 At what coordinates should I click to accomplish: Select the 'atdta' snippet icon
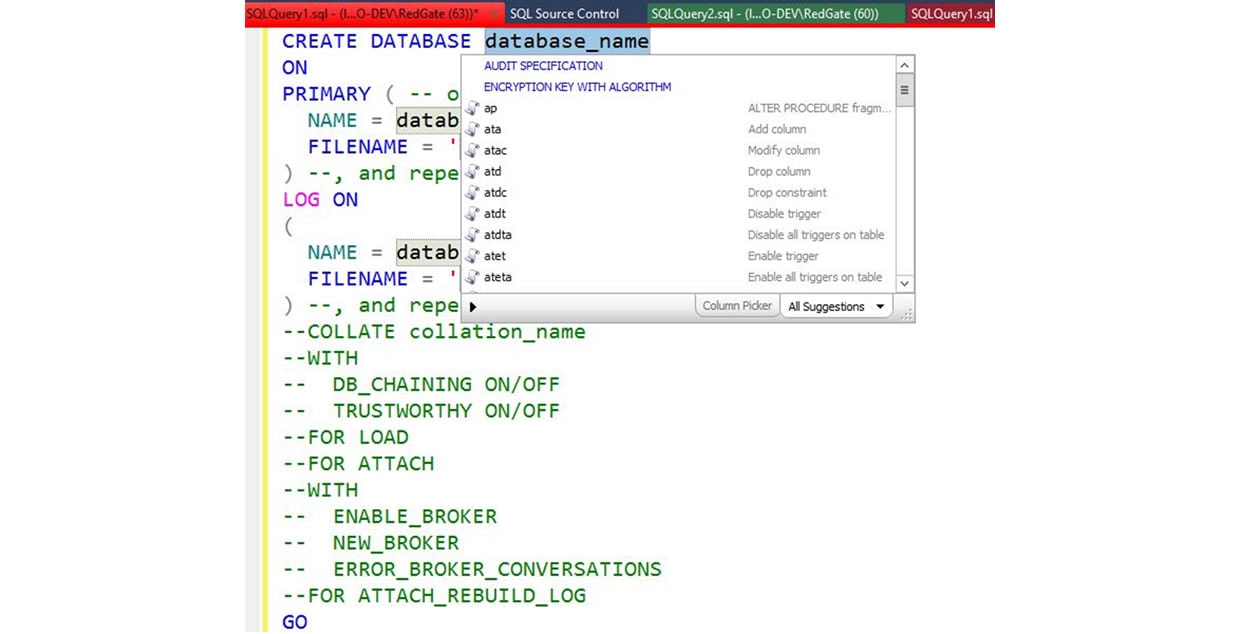pos(473,235)
